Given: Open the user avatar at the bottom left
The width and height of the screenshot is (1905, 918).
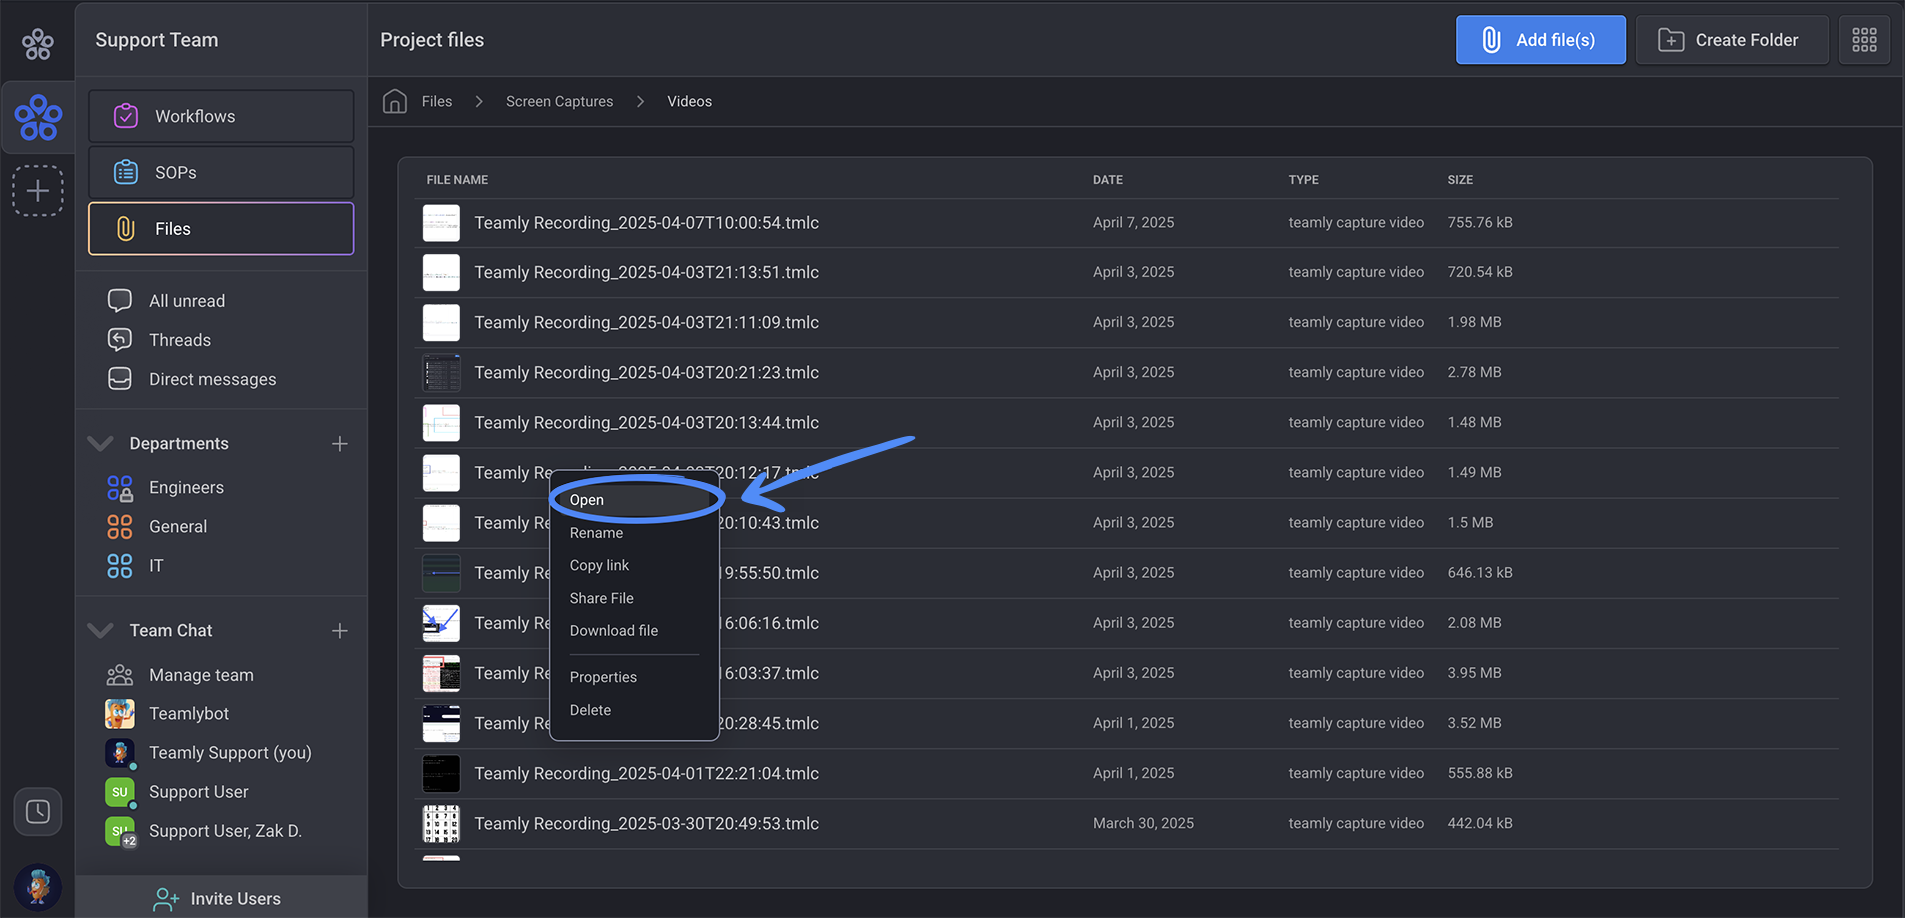Looking at the screenshot, I should 38,887.
